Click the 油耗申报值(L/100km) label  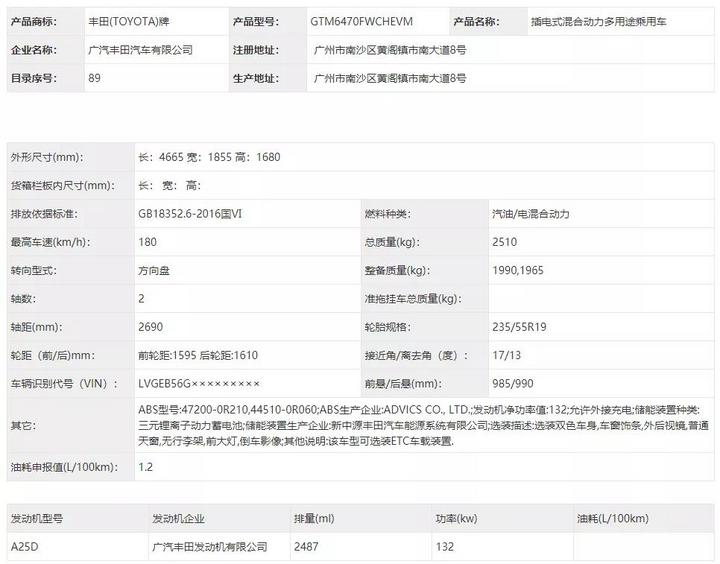click(x=64, y=467)
